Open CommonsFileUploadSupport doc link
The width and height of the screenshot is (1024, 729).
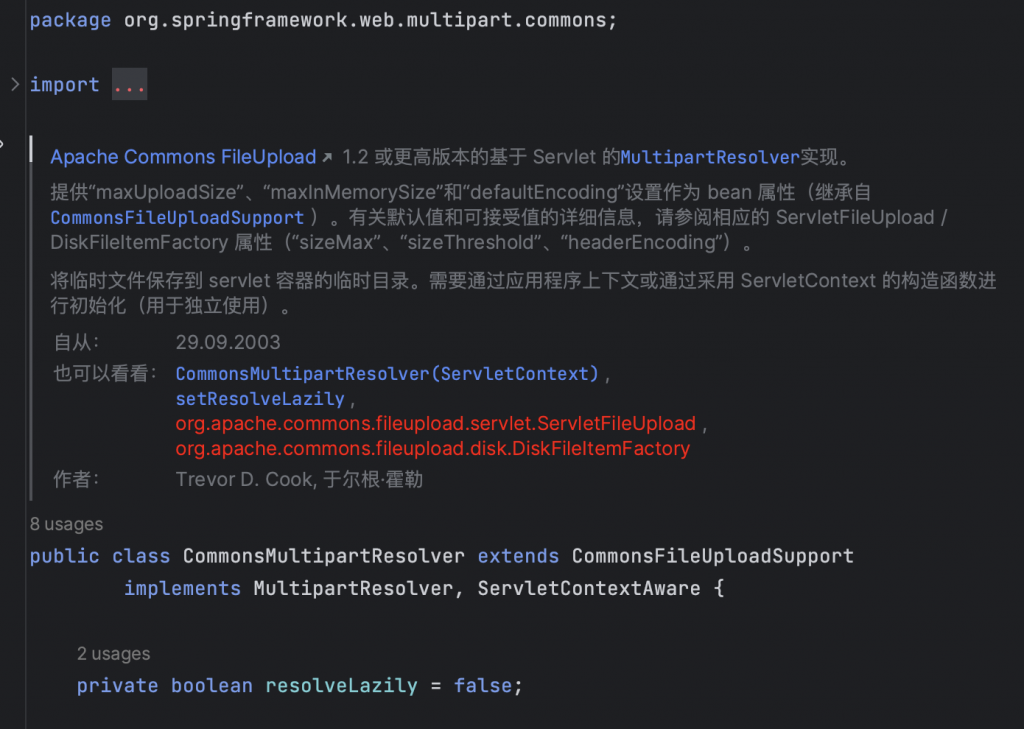177,217
